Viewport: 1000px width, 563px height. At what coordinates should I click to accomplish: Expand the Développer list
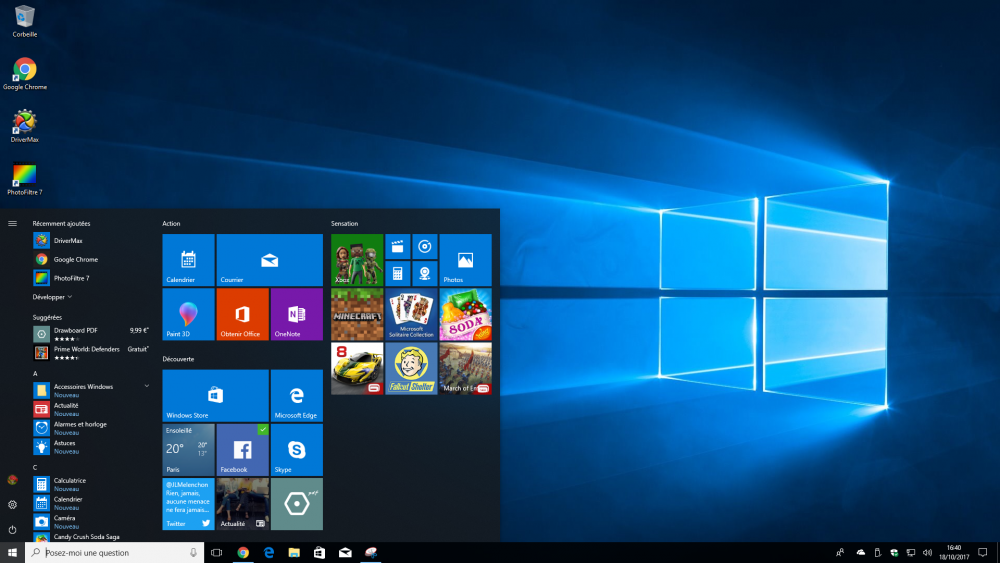[52, 297]
